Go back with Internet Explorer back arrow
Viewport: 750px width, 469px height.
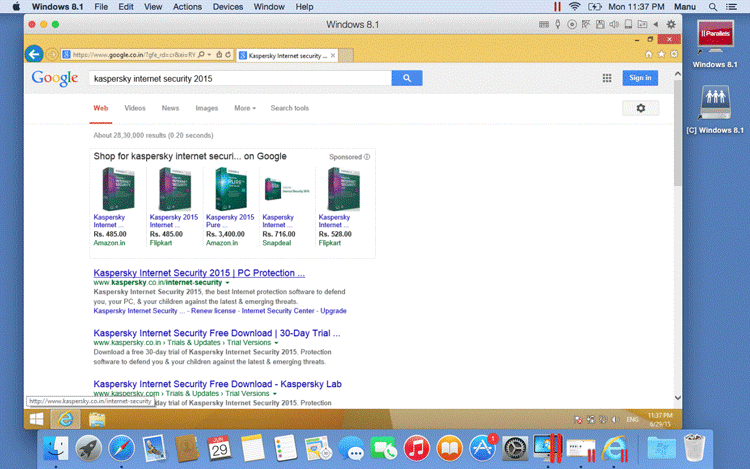tap(34, 55)
